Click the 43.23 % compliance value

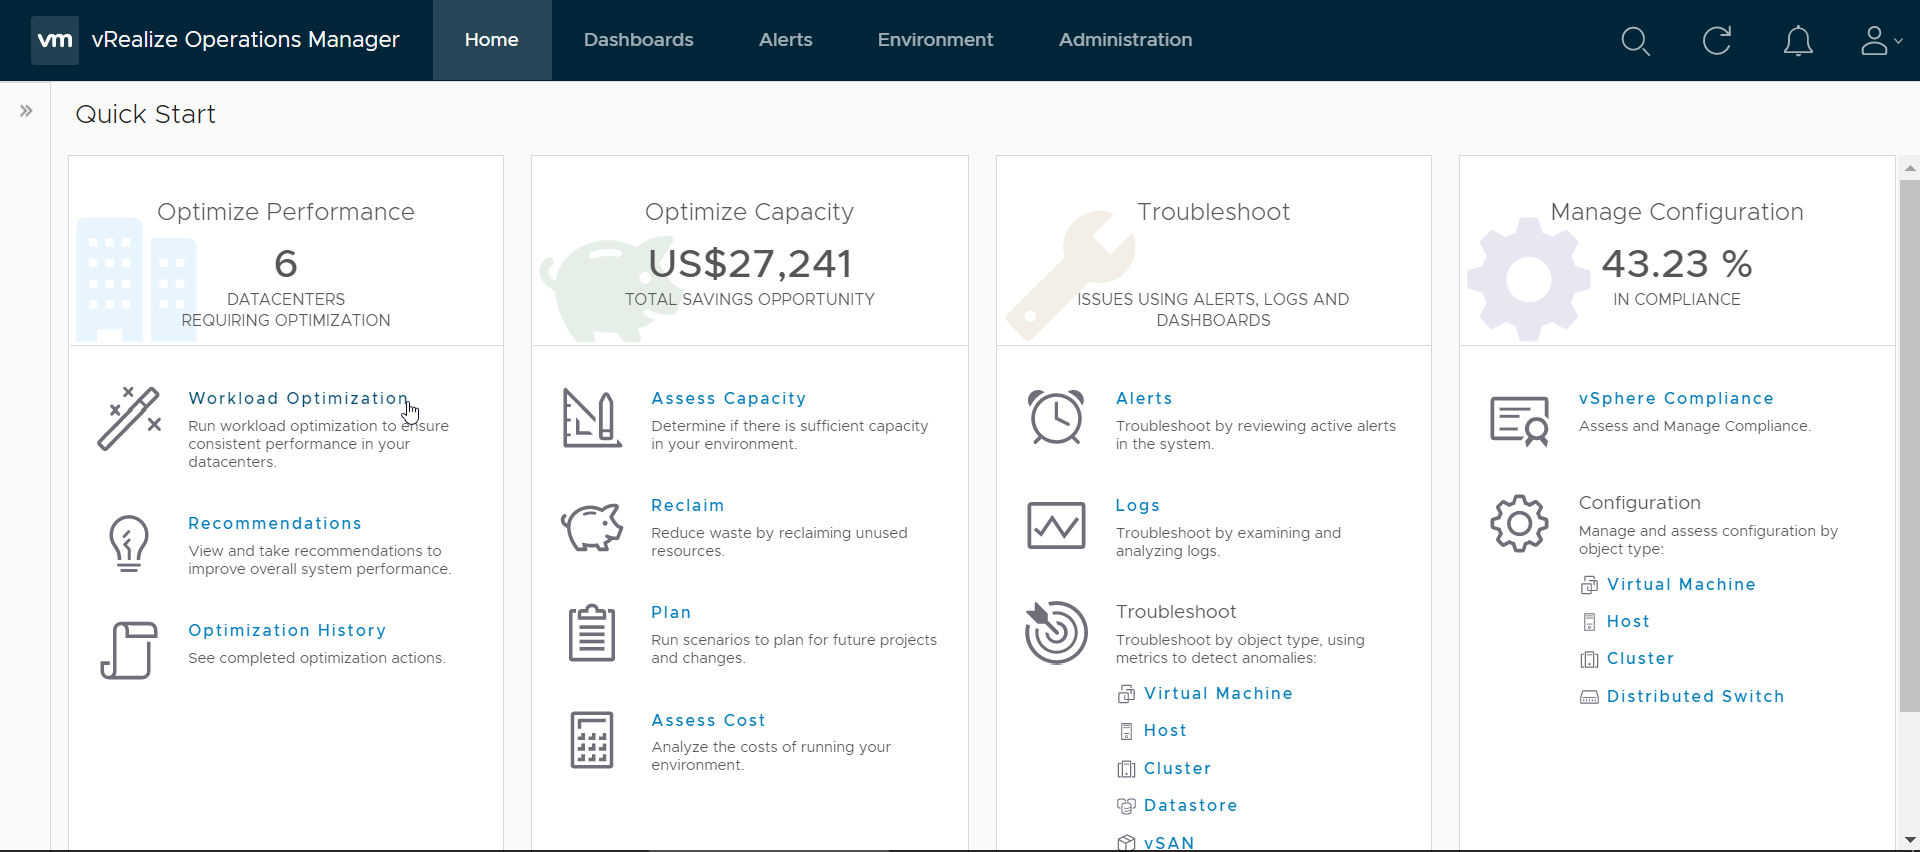click(x=1677, y=264)
